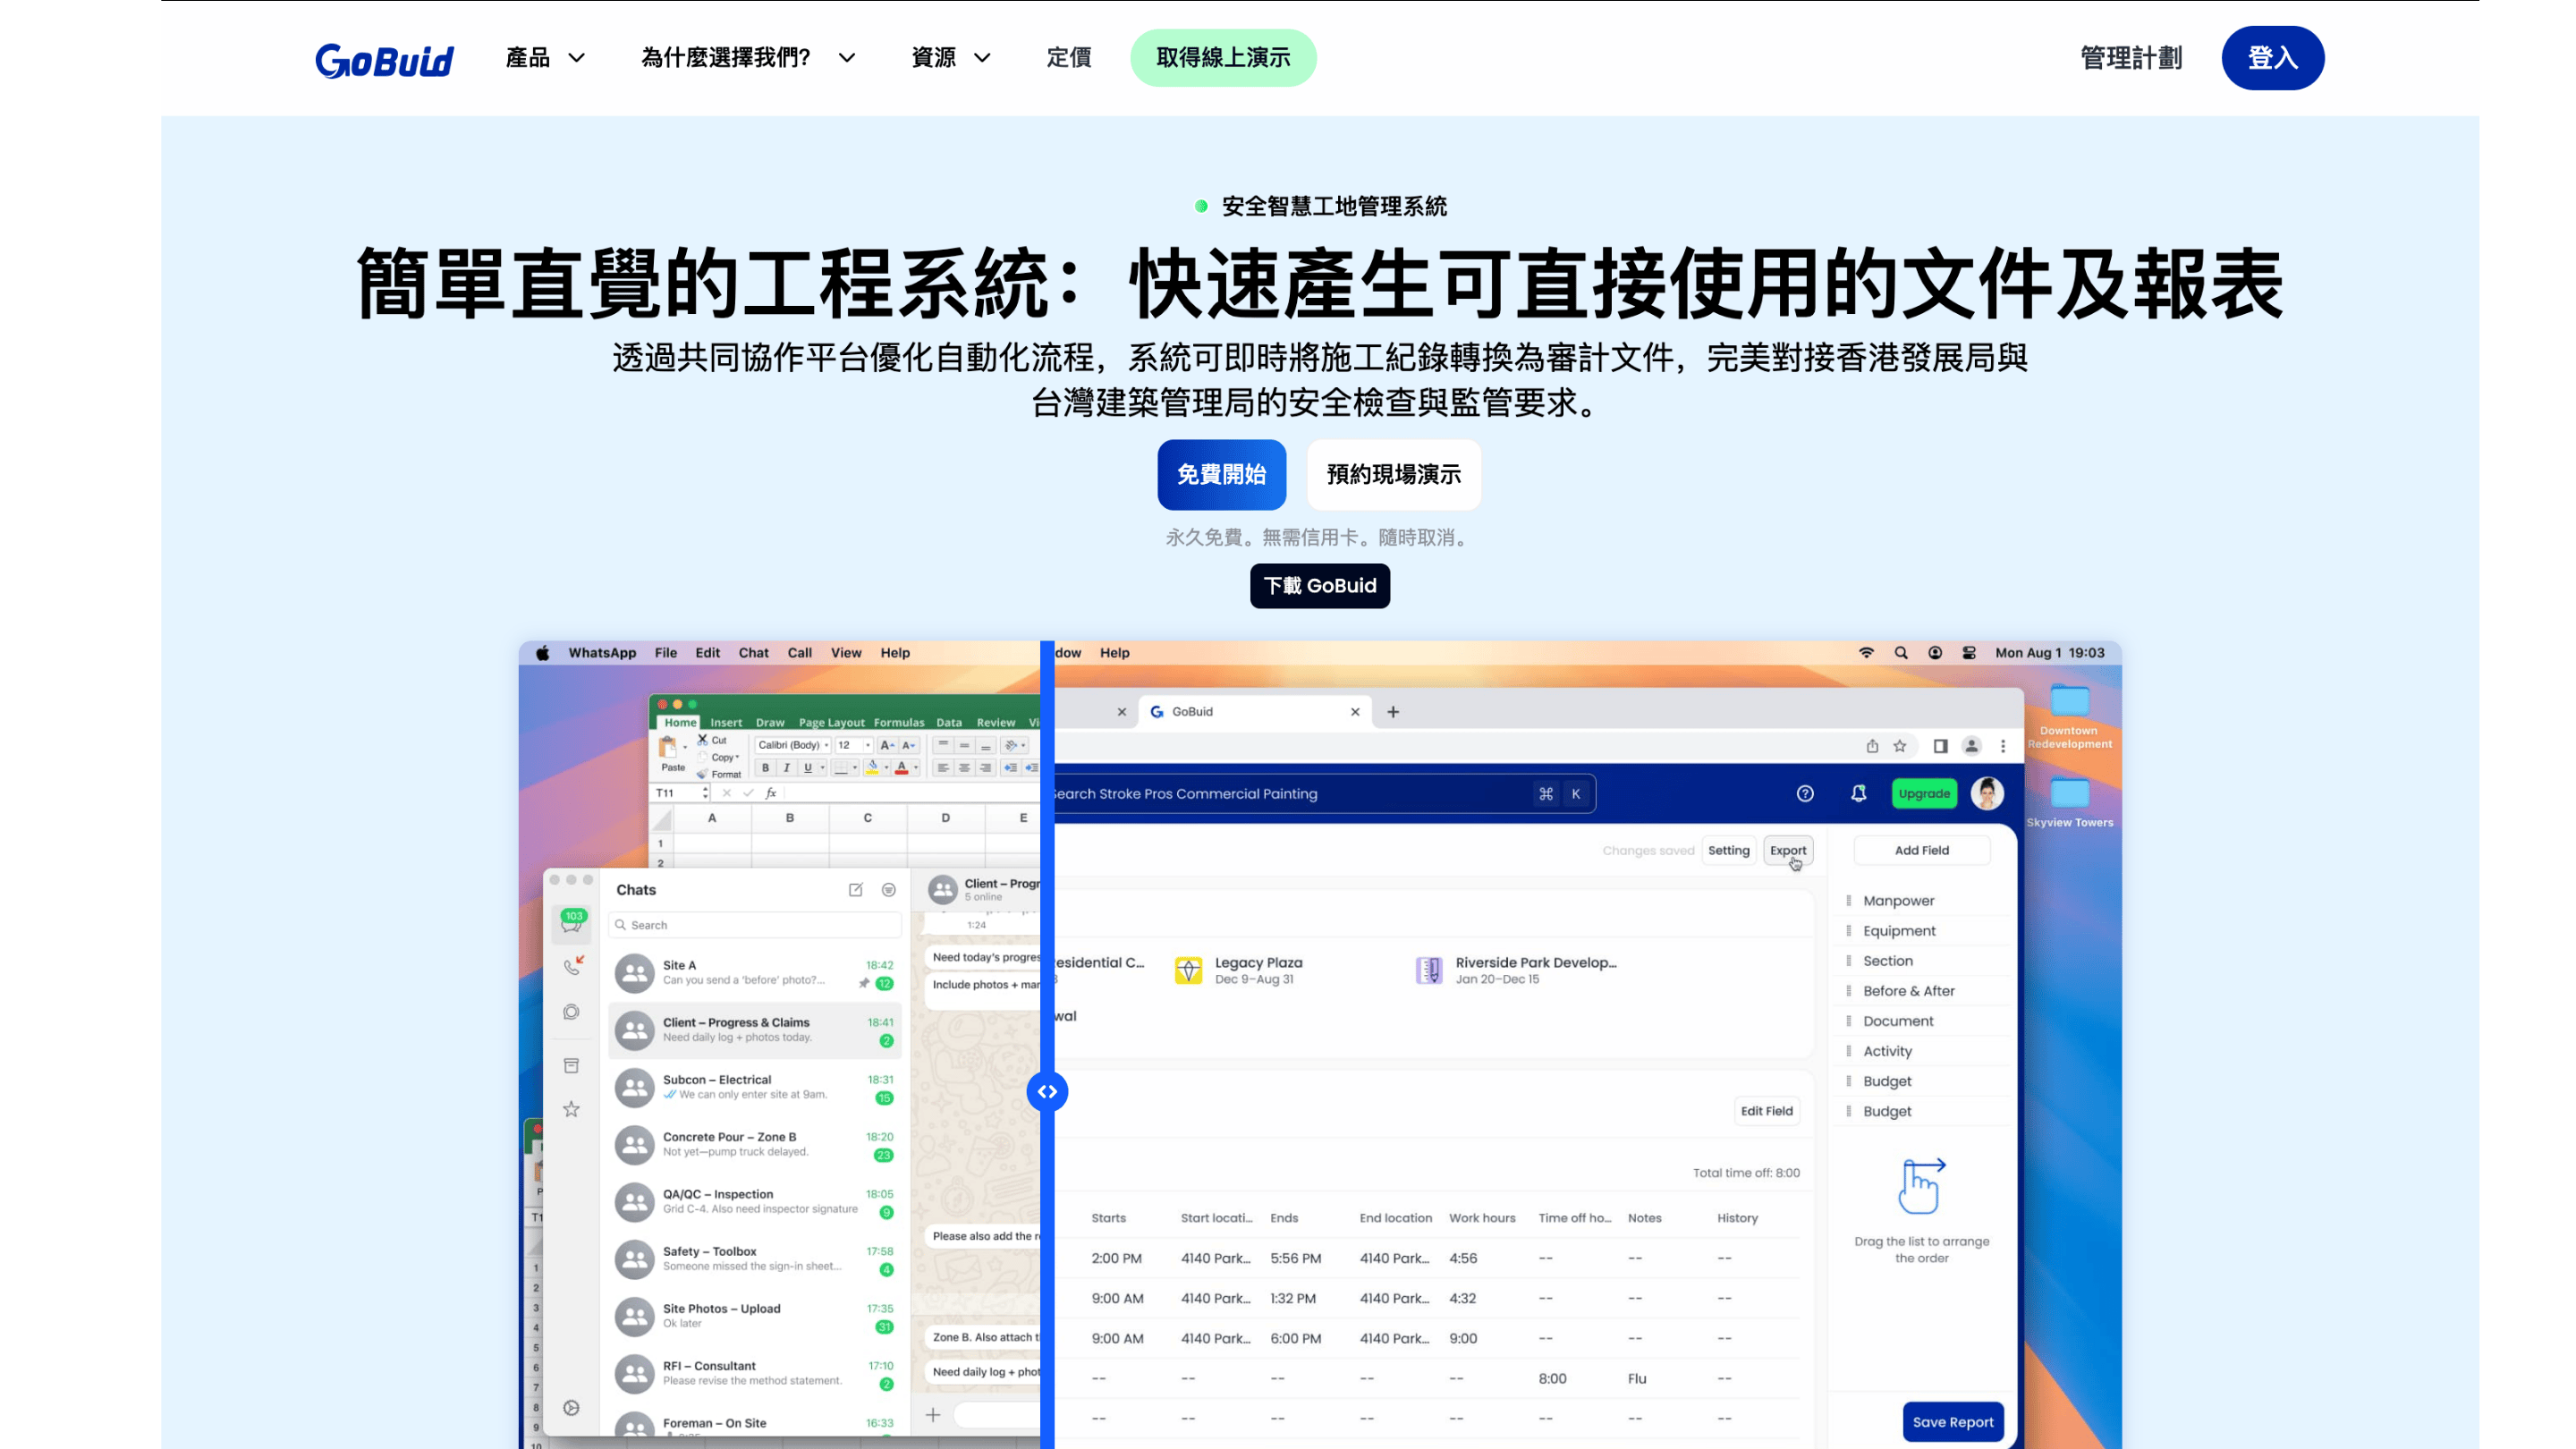The width and height of the screenshot is (2576, 1449).
Task: Toggle italic formatting in the Excel toolbar
Action: coord(787,766)
